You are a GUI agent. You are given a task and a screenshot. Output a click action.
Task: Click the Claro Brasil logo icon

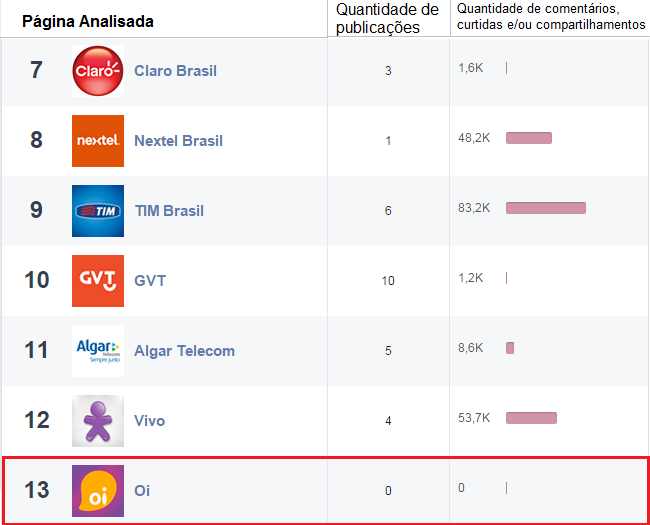click(98, 70)
